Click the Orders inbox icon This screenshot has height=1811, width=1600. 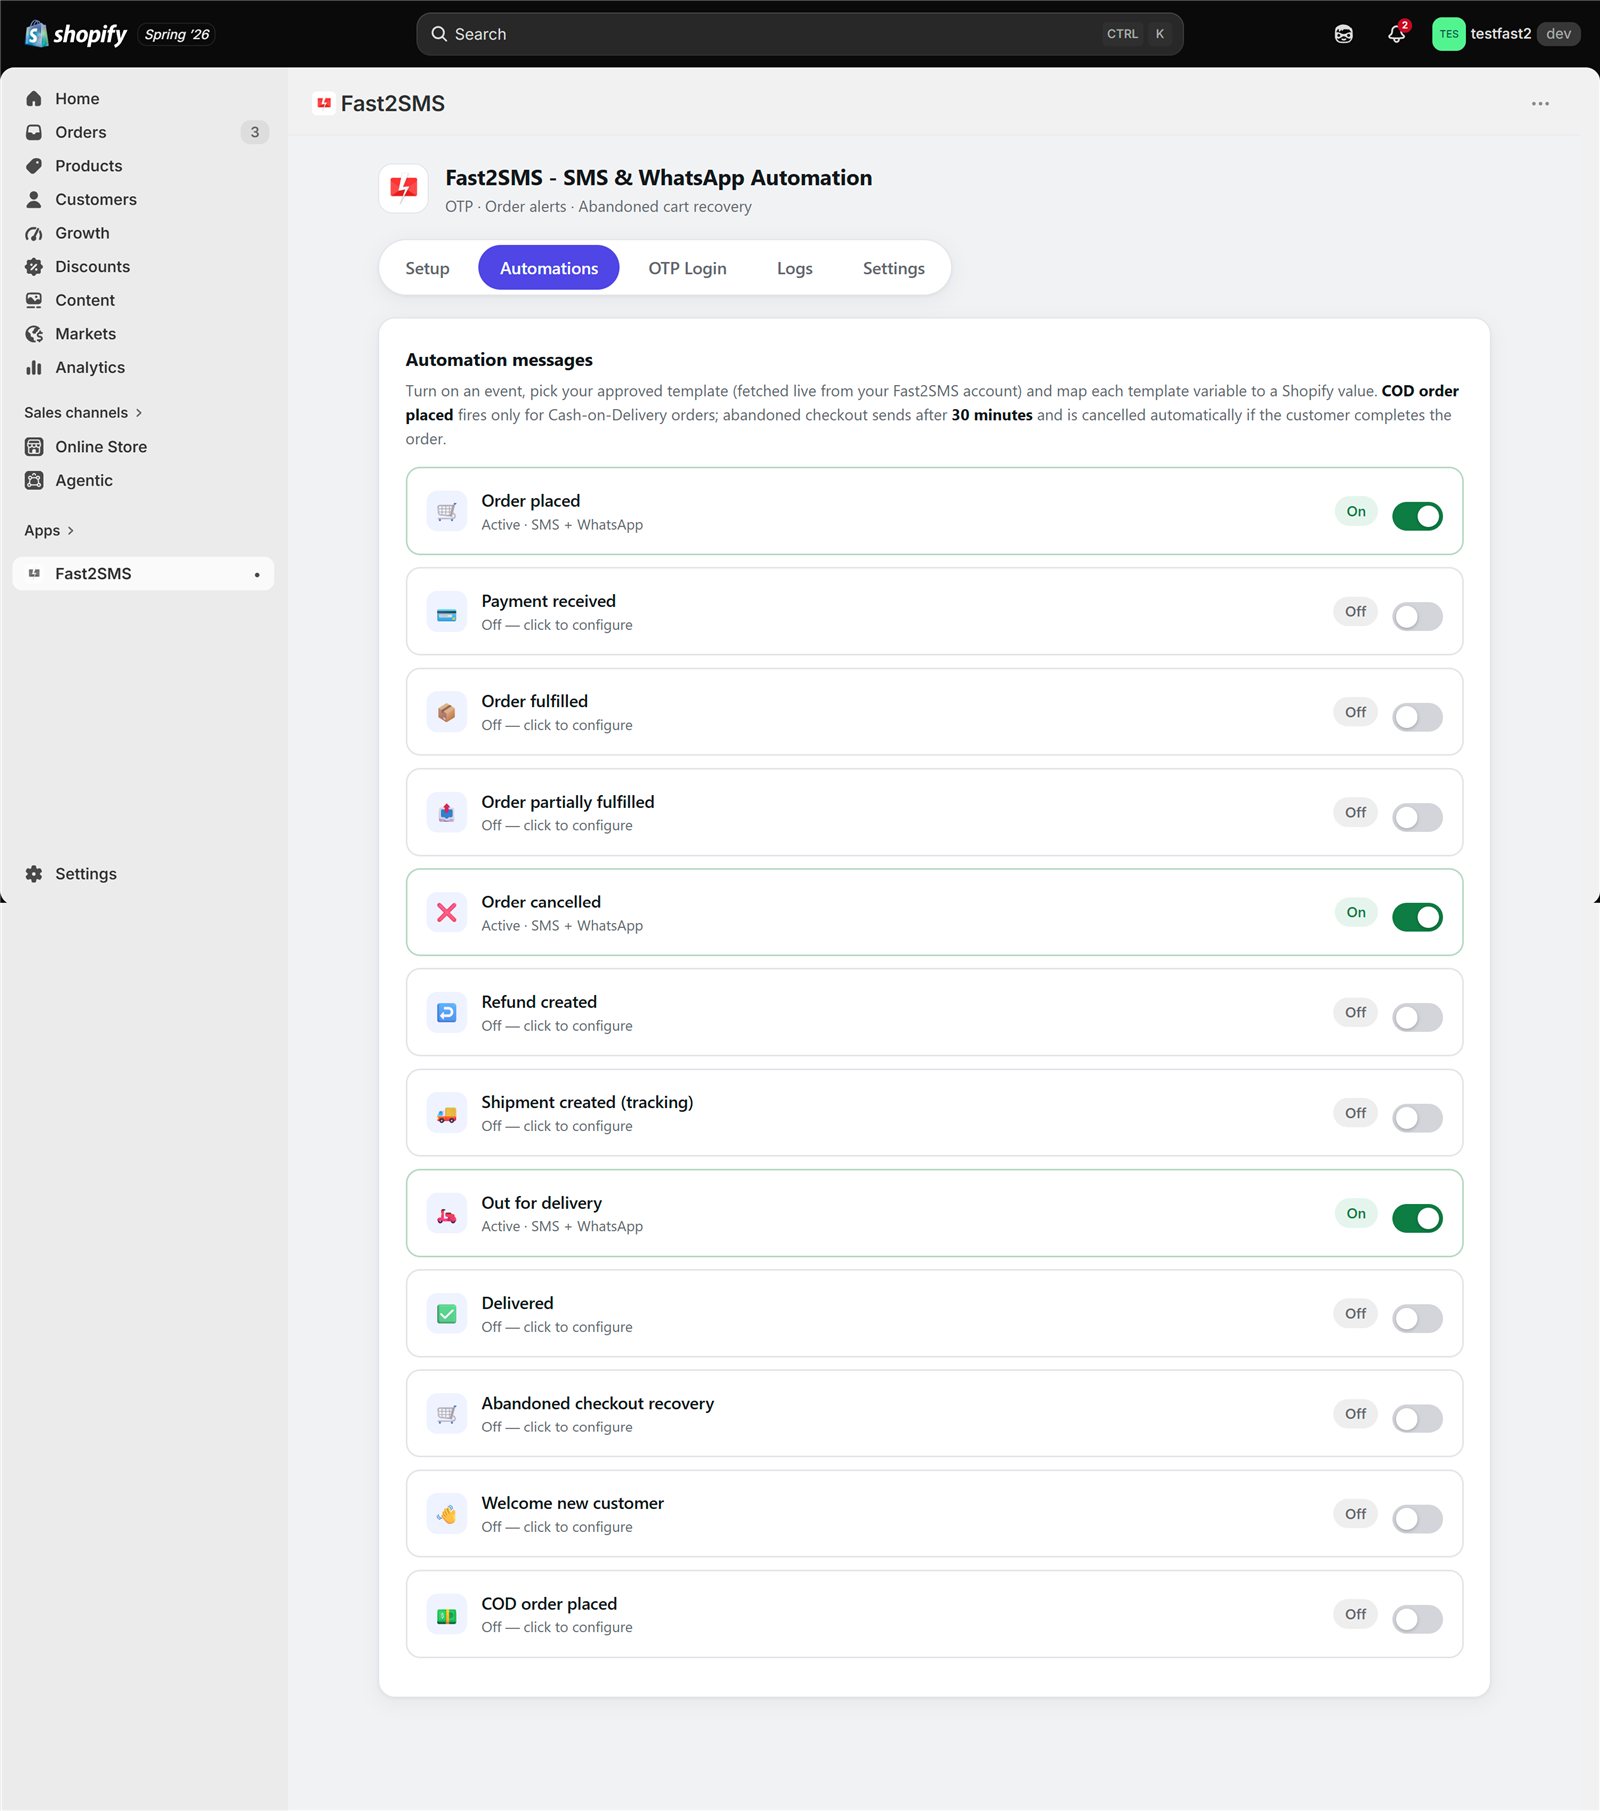coord(34,132)
